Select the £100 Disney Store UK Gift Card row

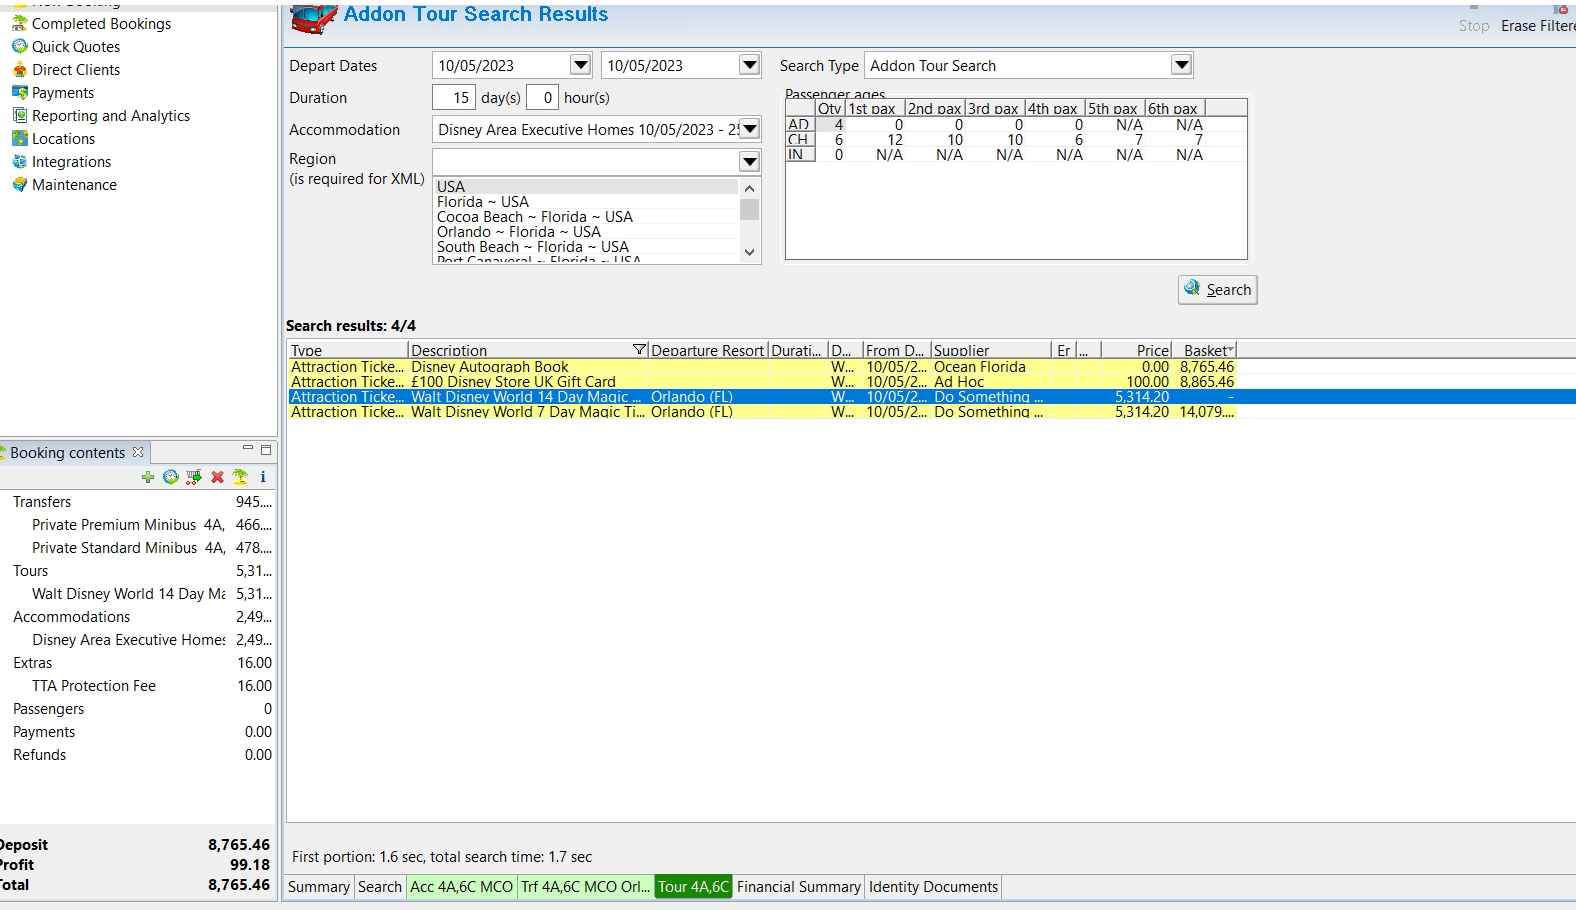pos(762,381)
